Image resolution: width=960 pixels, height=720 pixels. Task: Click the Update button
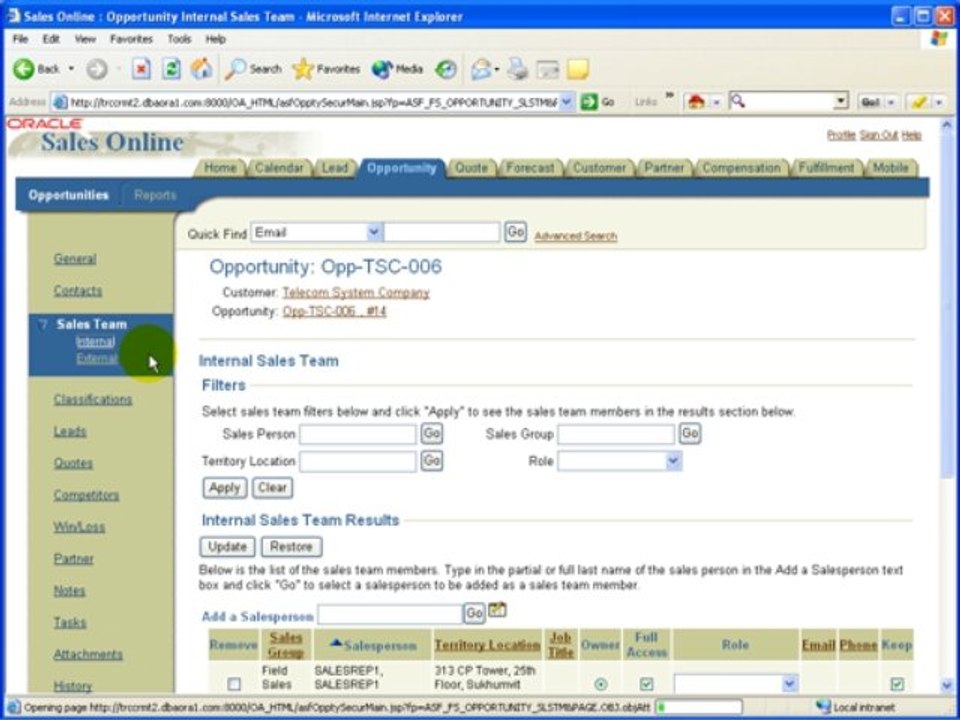227,547
